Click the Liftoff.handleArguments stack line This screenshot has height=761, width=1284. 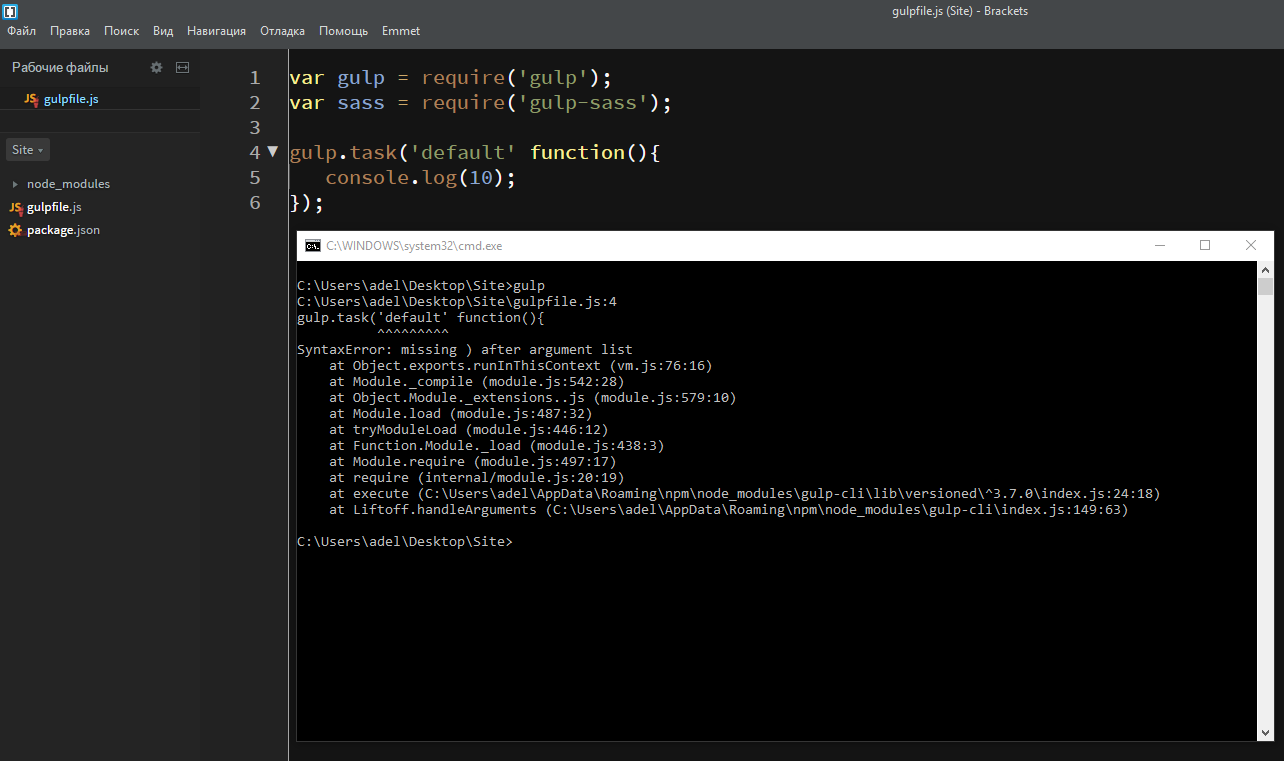point(728,510)
